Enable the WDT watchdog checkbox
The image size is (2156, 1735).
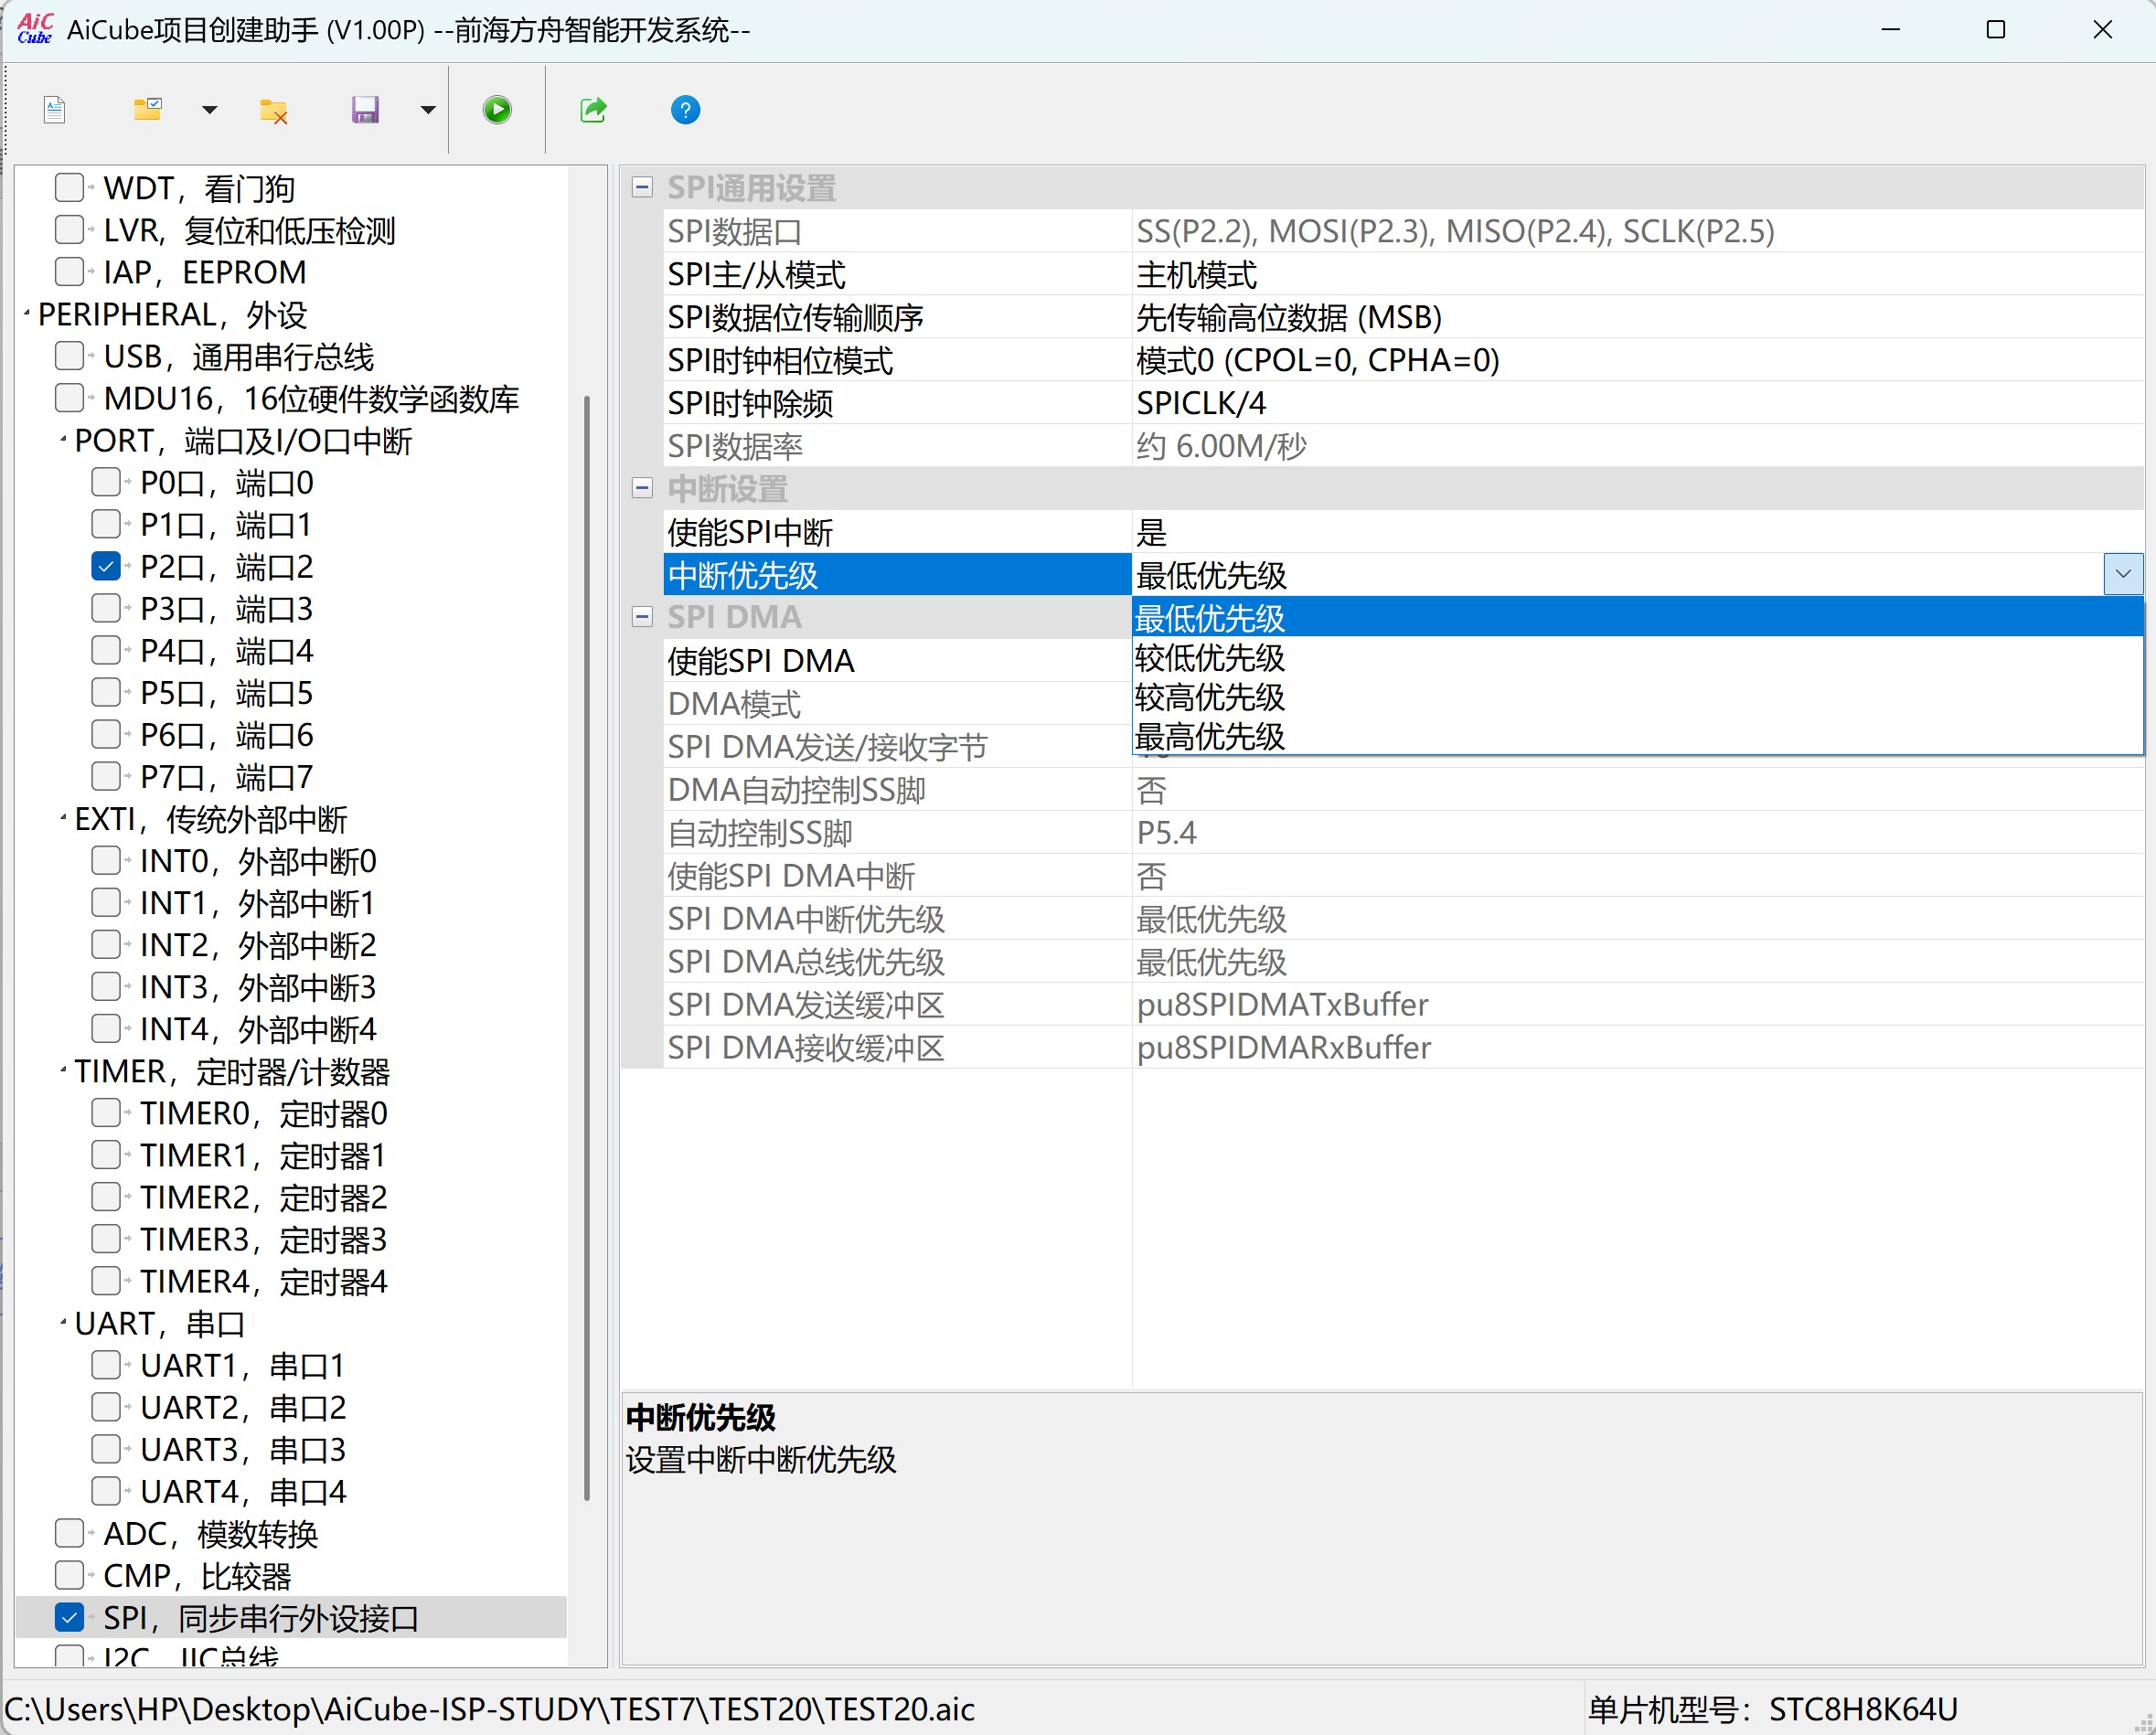[69, 187]
